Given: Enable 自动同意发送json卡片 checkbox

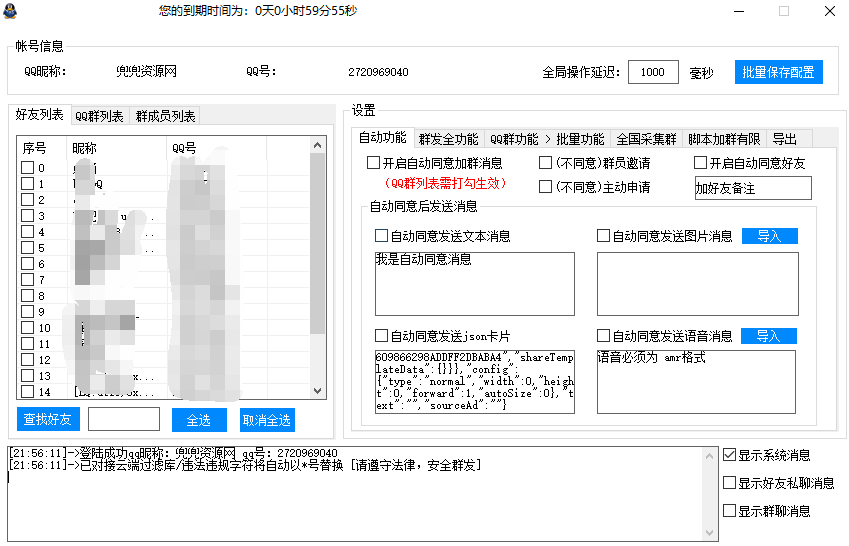Looking at the screenshot, I should click(x=381, y=336).
